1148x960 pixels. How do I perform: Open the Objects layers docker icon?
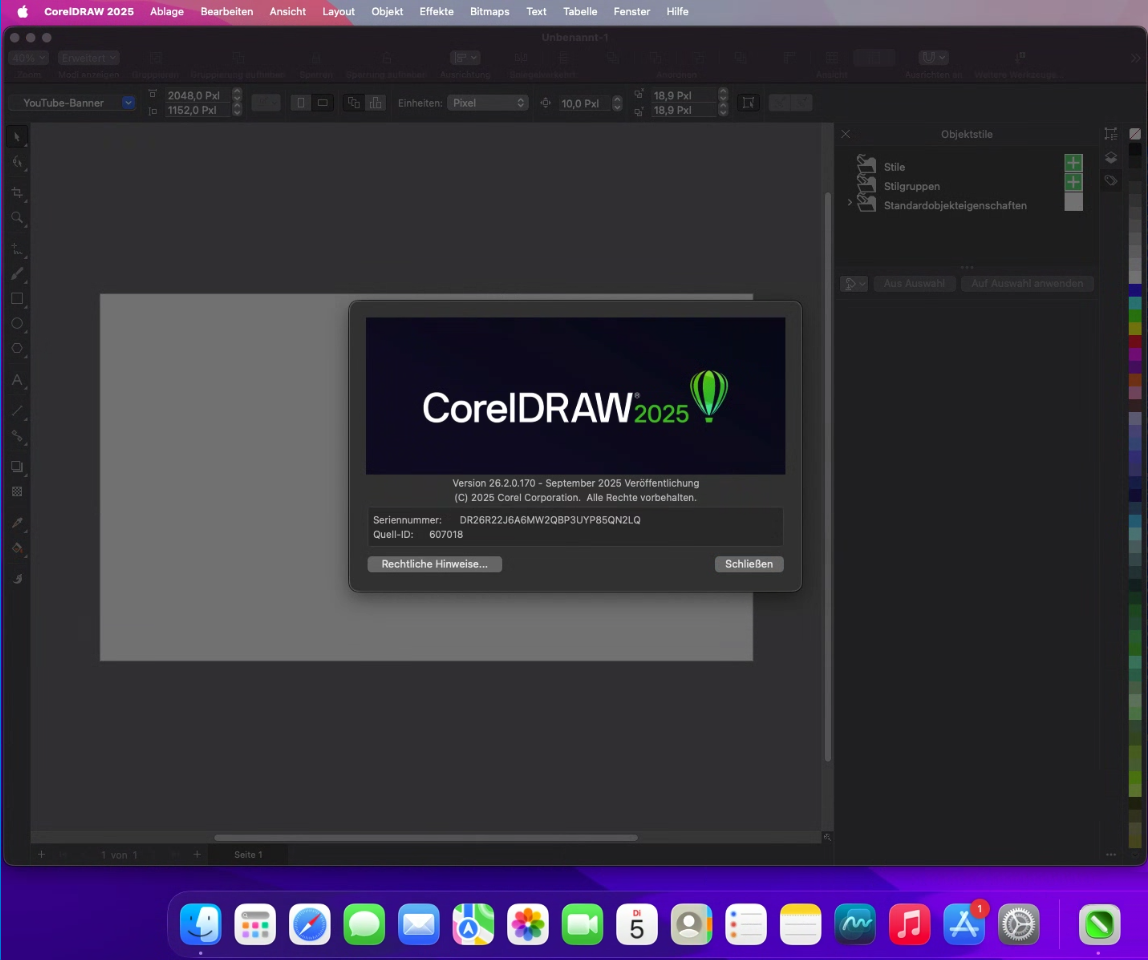1111,157
